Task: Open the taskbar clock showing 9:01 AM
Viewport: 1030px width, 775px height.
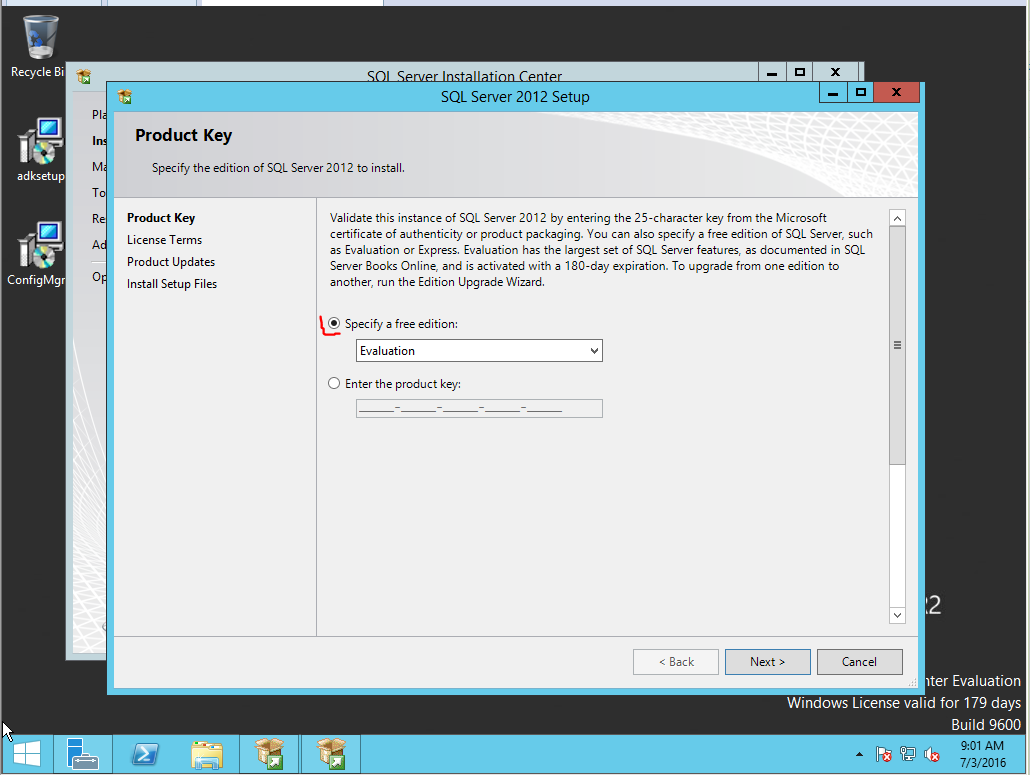Action: tap(982, 754)
